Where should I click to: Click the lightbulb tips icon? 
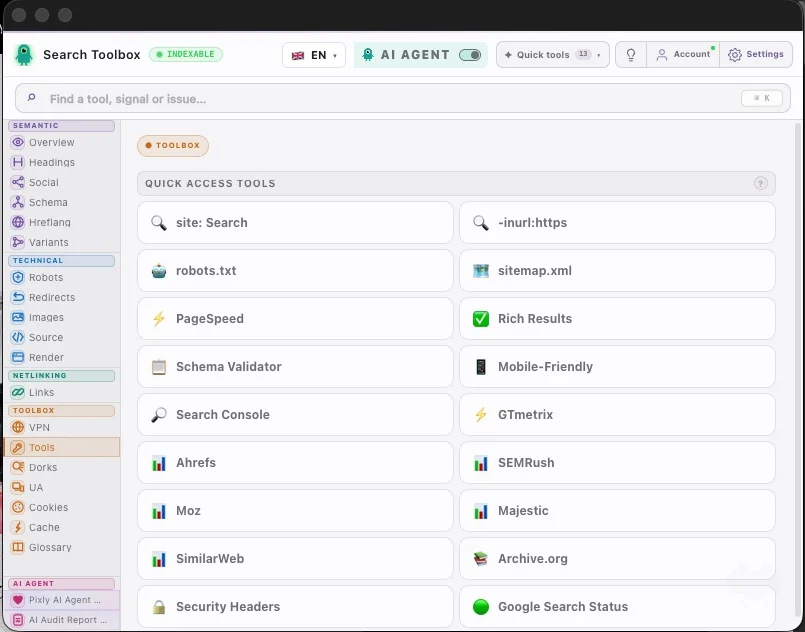(631, 54)
